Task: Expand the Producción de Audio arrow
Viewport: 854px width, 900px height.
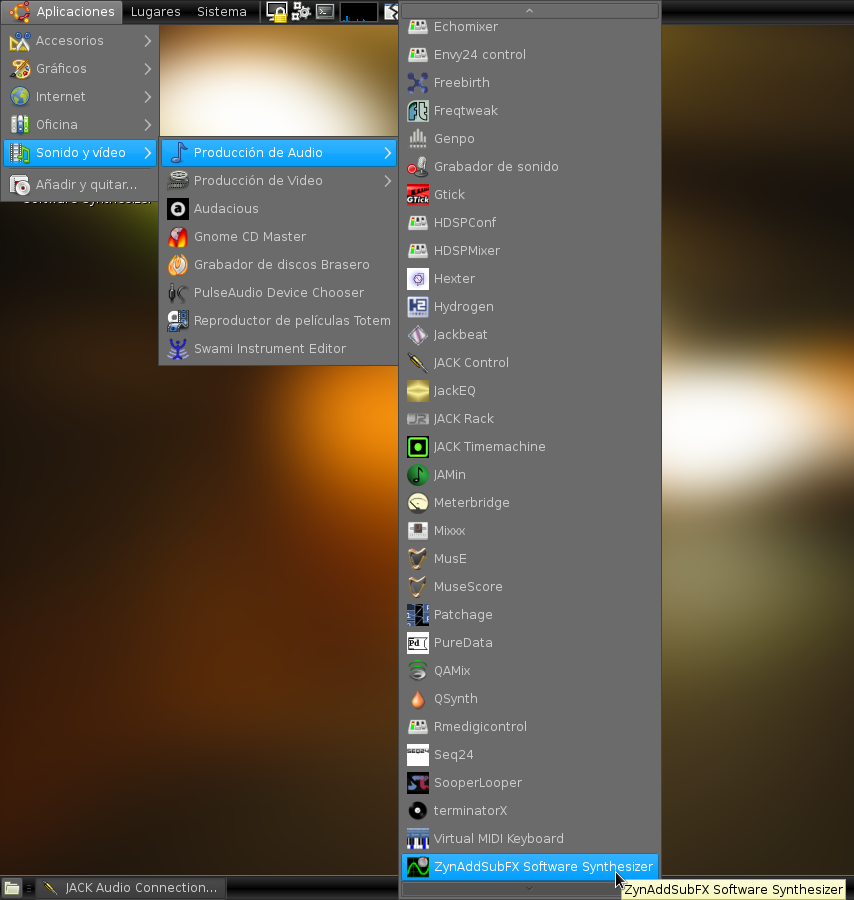Action: [388, 153]
